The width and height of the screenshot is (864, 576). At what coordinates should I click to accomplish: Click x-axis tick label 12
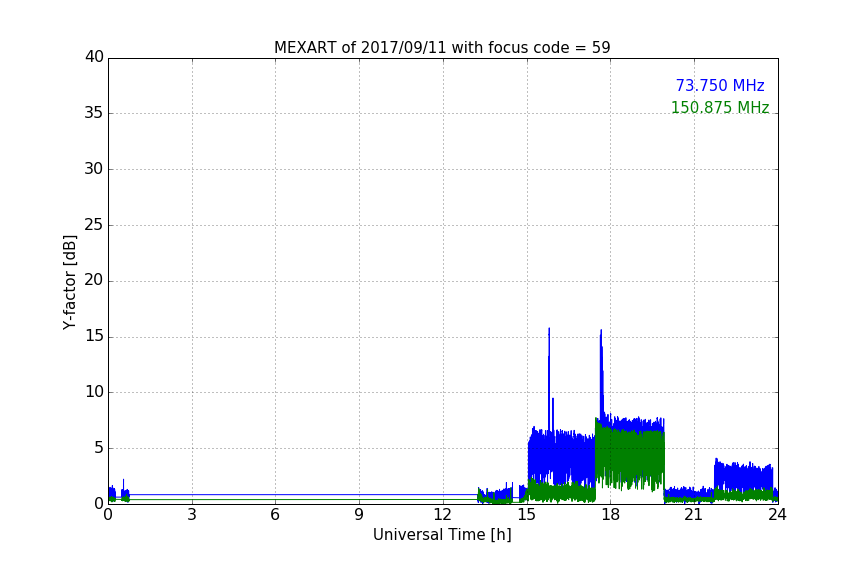click(x=442, y=515)
